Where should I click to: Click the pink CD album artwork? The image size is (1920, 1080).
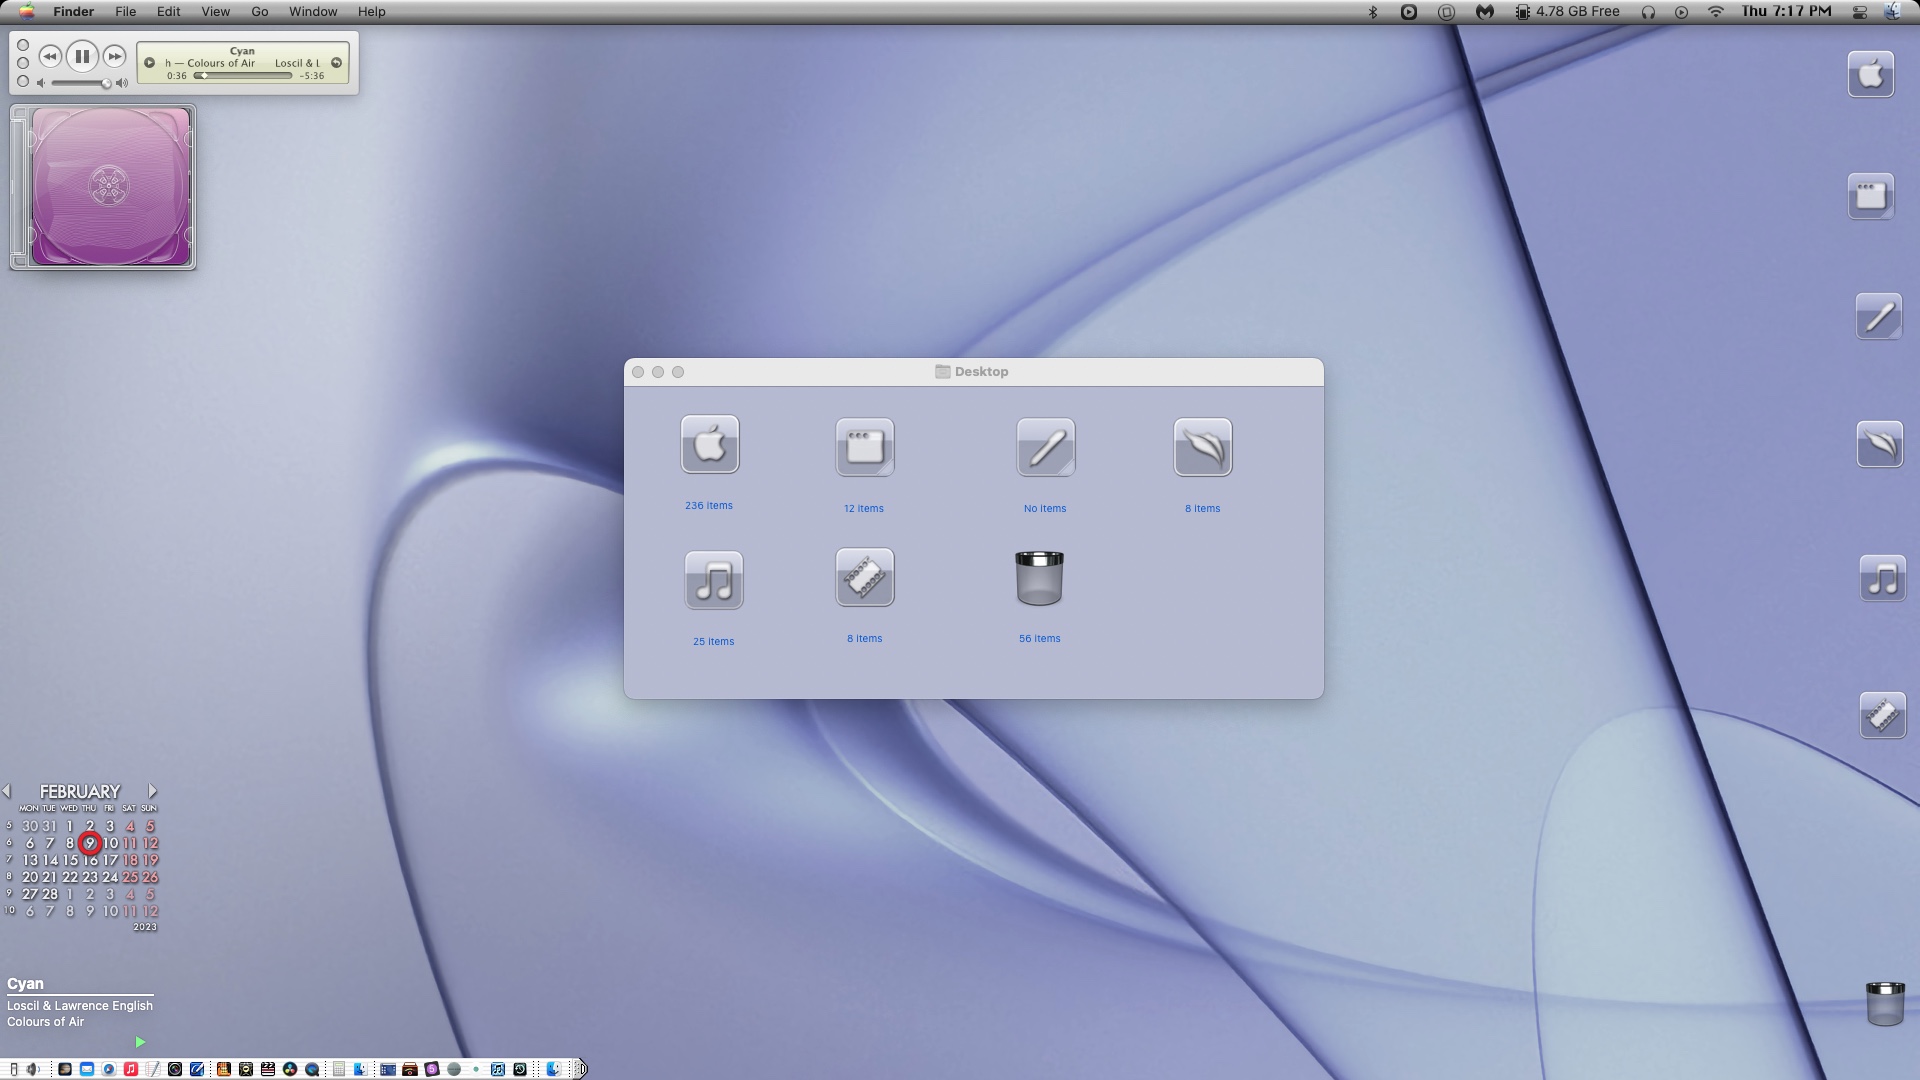[110, 186]
